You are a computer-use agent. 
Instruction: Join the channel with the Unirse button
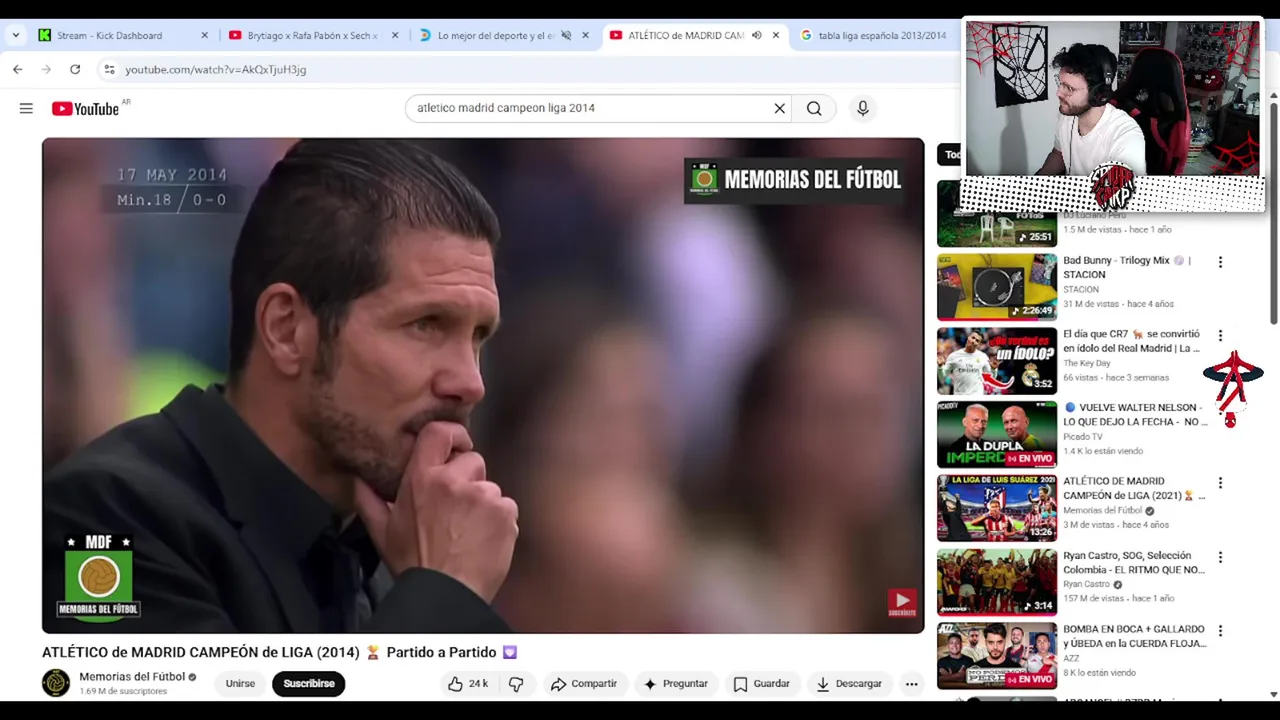[x=240, y=684]
